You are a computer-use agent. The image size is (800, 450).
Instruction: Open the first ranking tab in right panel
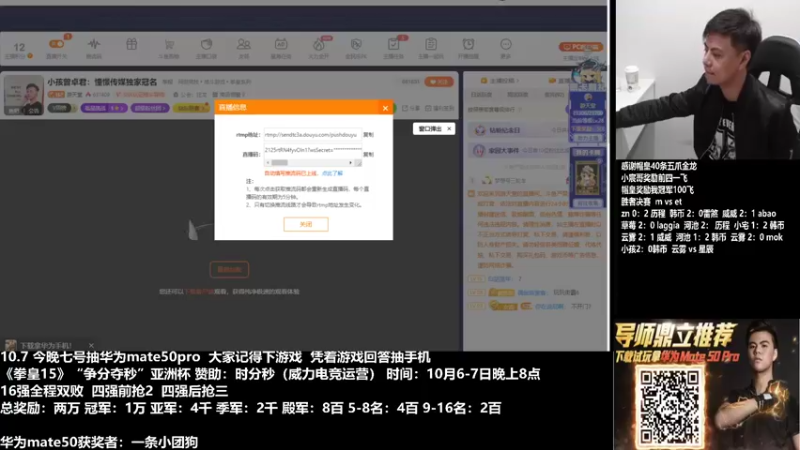(x=481, y=95)
